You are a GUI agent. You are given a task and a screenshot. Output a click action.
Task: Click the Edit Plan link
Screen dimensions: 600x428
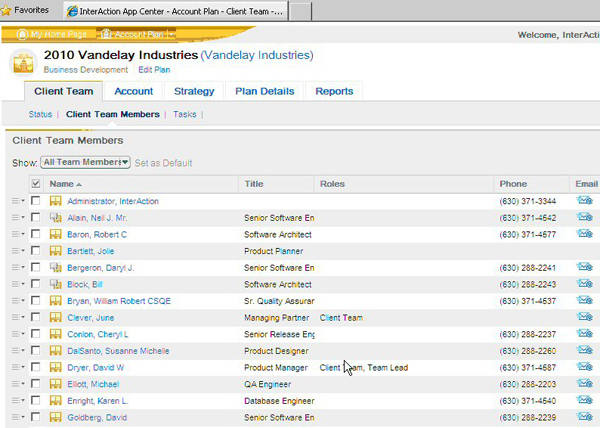(x=154, y=70)
